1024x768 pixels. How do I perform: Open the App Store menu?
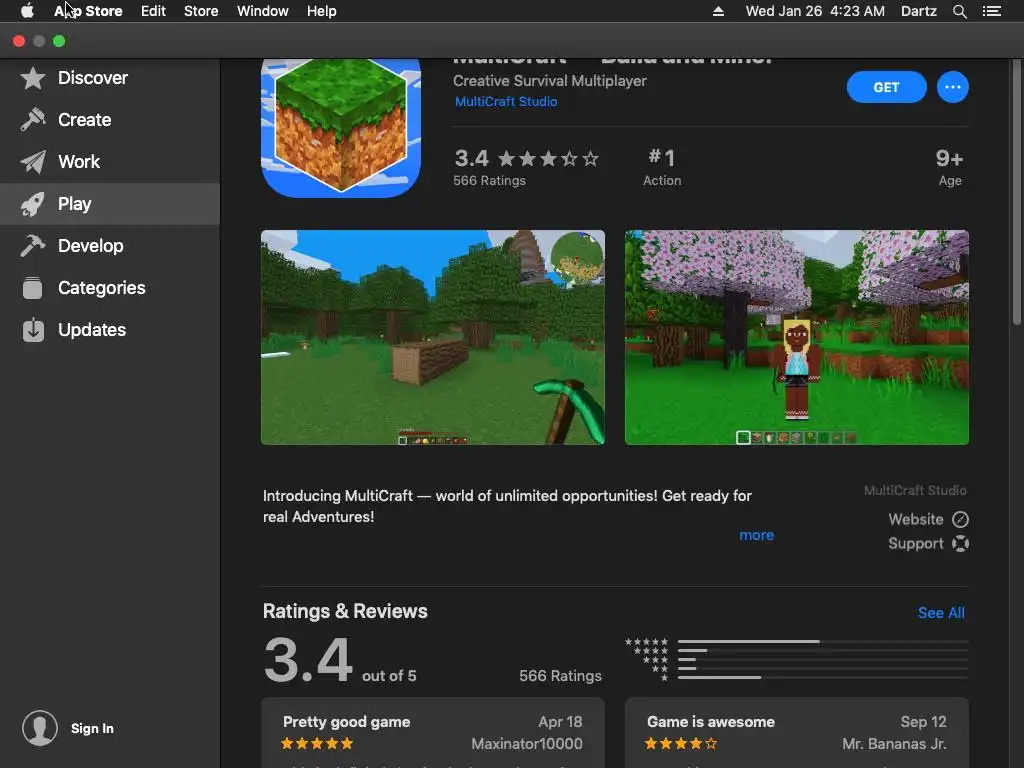tap(88, 11)
